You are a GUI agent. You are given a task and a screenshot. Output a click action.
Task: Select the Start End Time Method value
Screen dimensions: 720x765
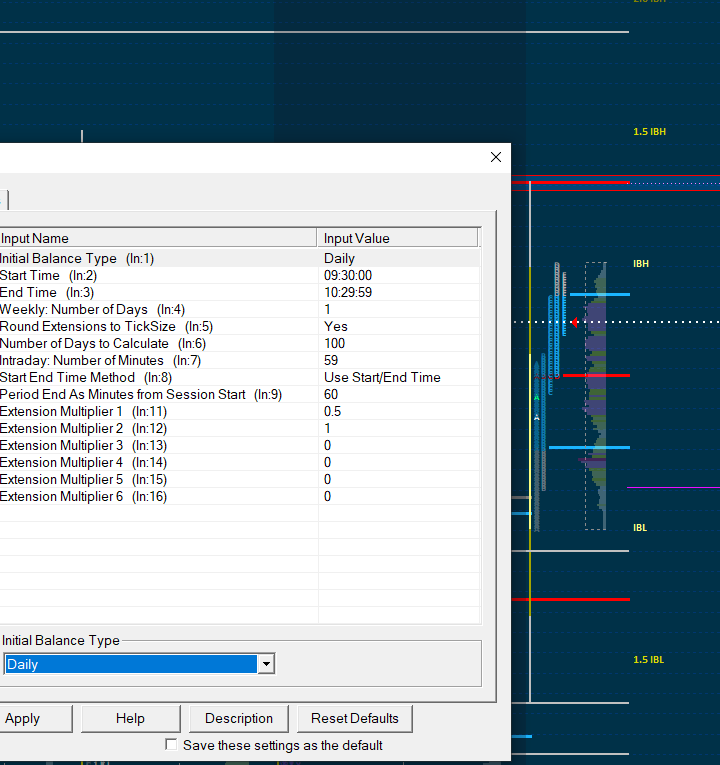point(382,377)
